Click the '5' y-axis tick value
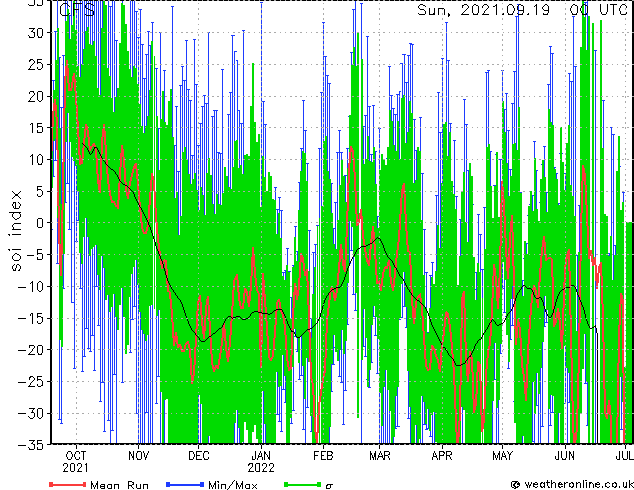This screenshot has width=634, height=490. point(40,191)
